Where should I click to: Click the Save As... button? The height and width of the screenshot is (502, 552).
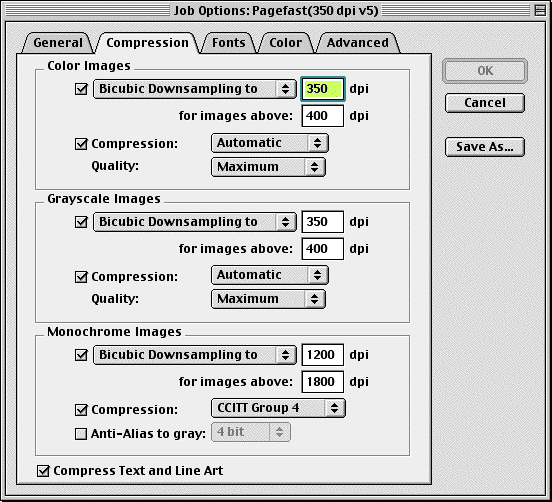[x=485, y=147]
